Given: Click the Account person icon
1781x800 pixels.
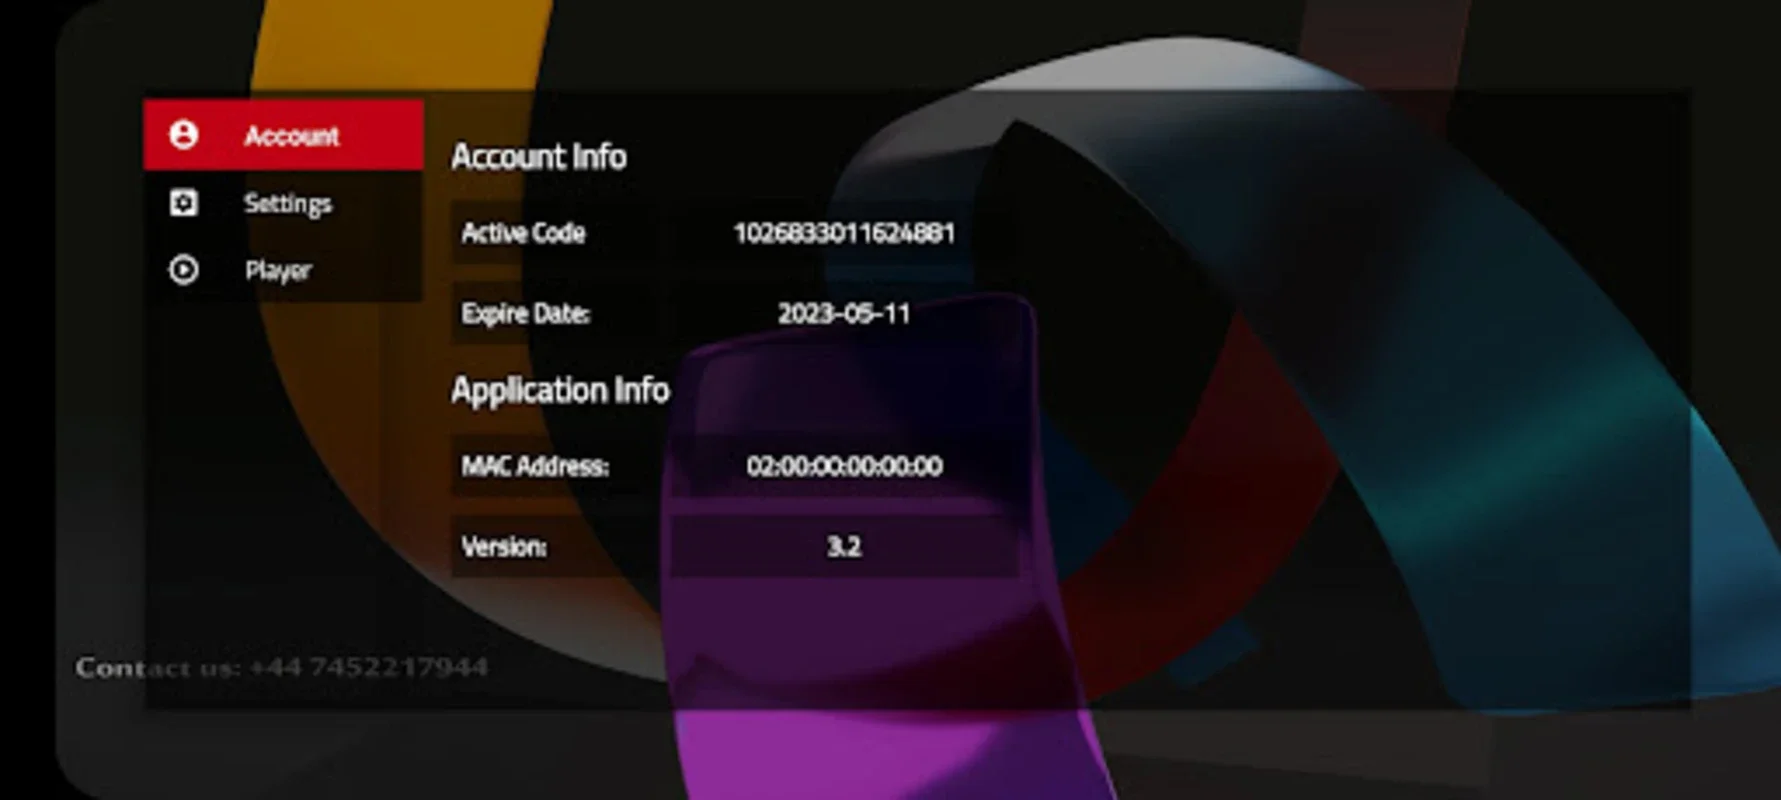Looking at the screenshot, I should (183, 134).
